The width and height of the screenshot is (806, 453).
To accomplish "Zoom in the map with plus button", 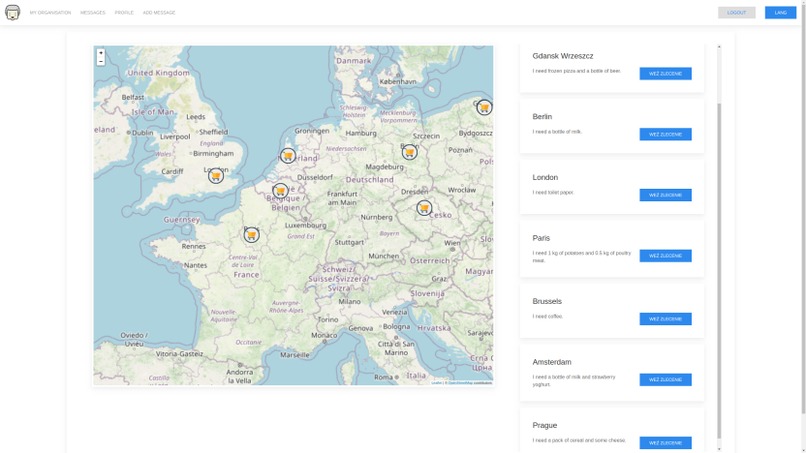I will coord(101,53).
